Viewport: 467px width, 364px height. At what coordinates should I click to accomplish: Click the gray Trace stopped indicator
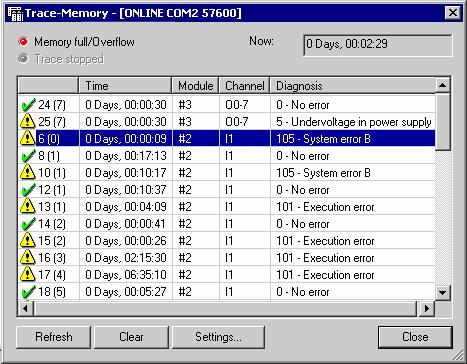tap(23, 59)
